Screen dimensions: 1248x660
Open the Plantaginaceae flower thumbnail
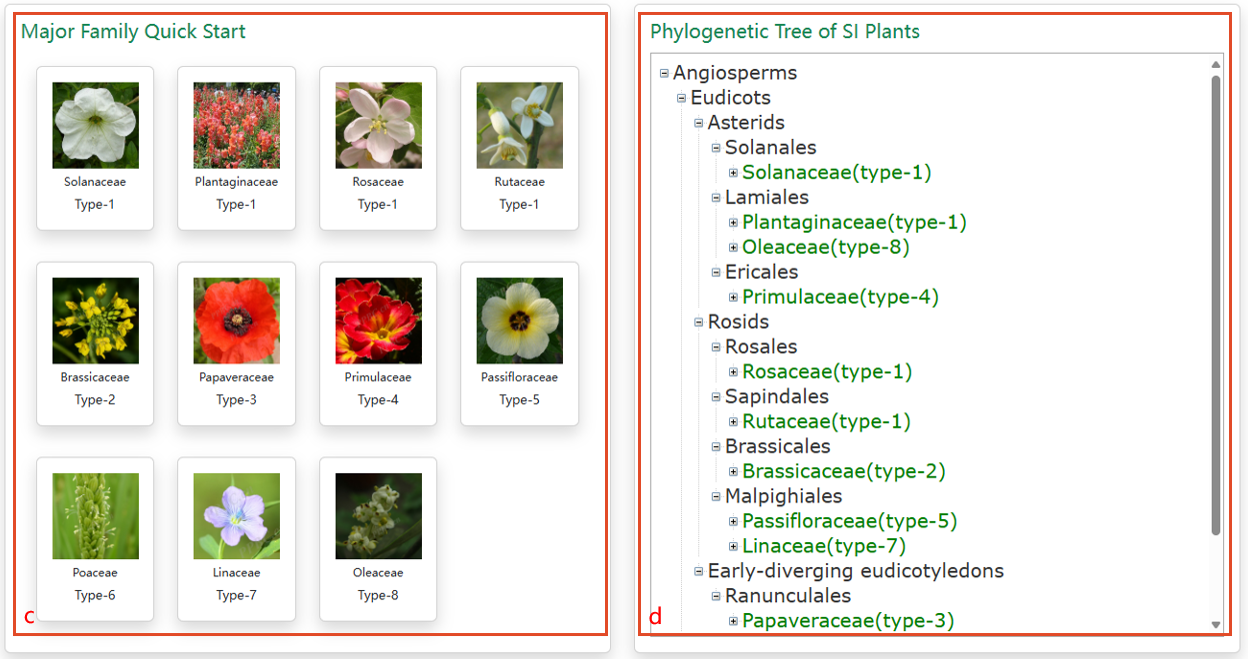(x=236, y=125)
